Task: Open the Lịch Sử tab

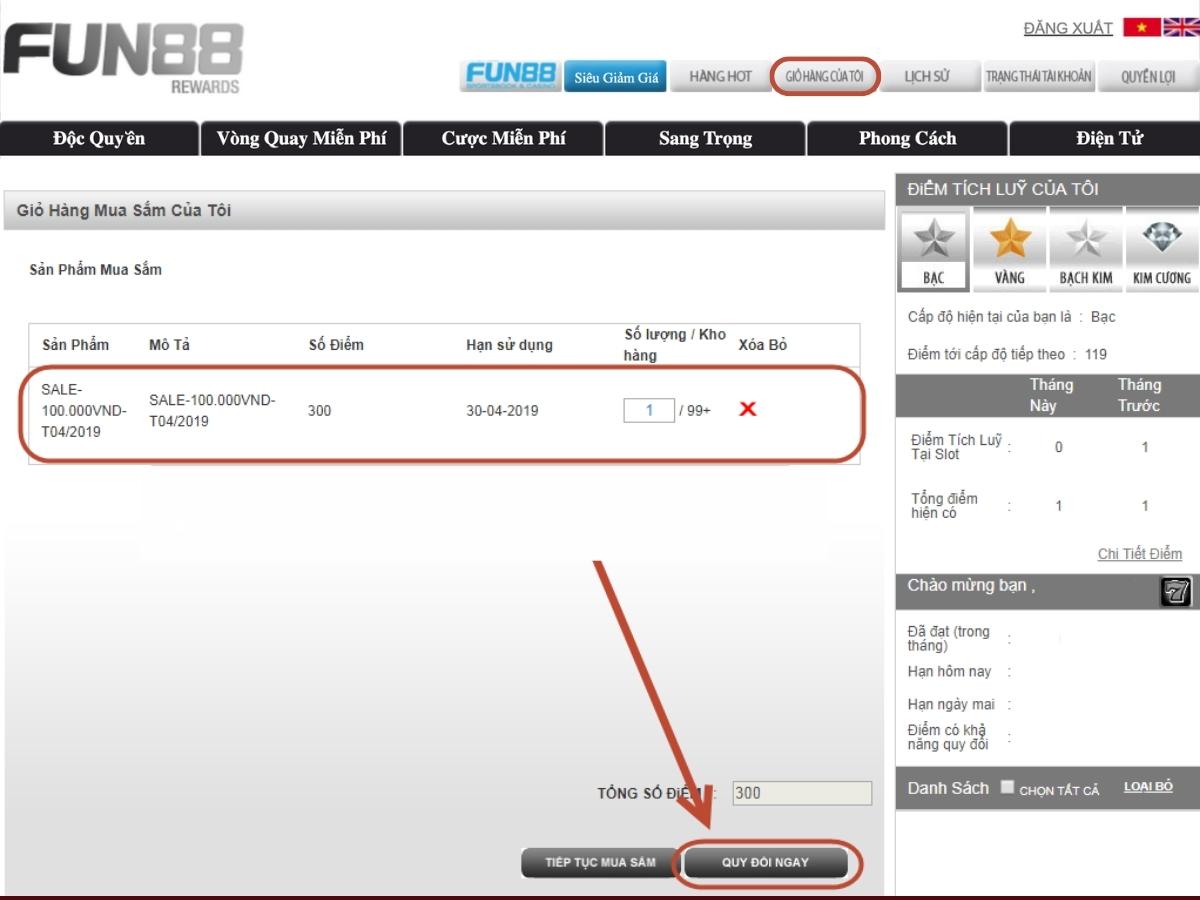Action: pyautogui.click(x=927, y=76)
